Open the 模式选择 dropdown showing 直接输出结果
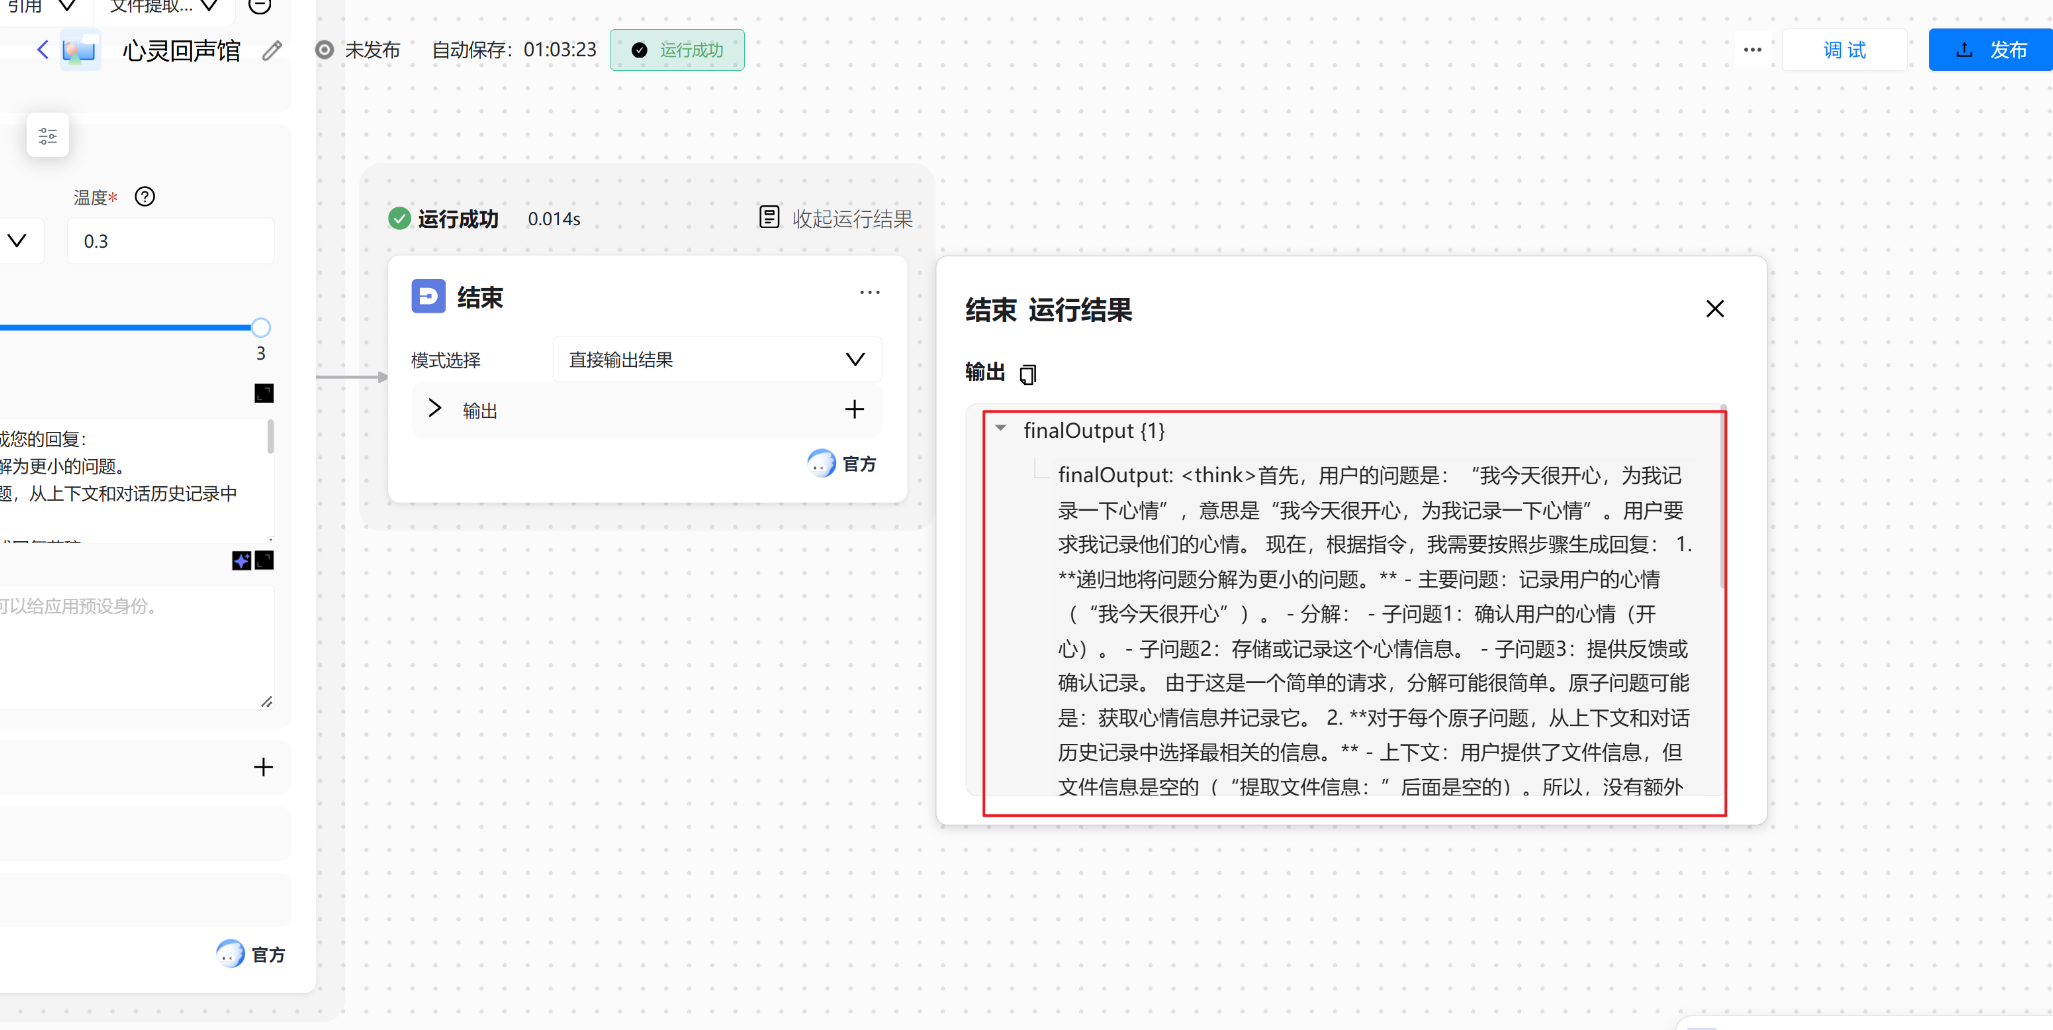The height and width of the screenshot is (1030, 2053). point(716,359)
